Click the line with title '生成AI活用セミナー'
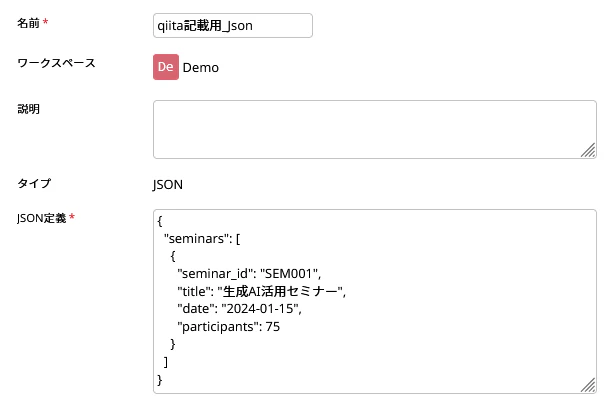Screen dimensions: 606x398 pyautogui.click(x=262, y=291)
